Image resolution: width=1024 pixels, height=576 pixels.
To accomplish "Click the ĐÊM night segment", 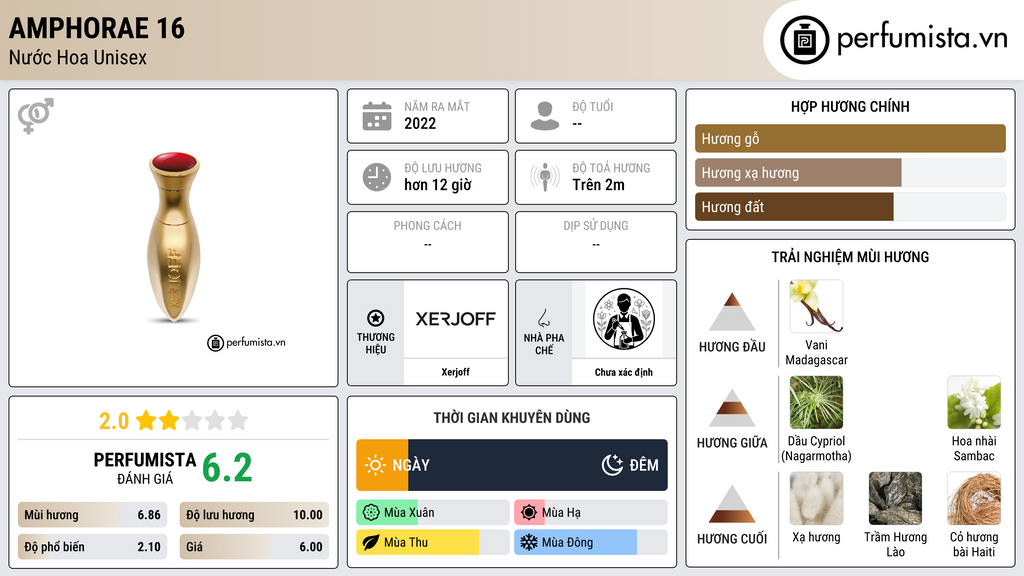I will 538,465.
